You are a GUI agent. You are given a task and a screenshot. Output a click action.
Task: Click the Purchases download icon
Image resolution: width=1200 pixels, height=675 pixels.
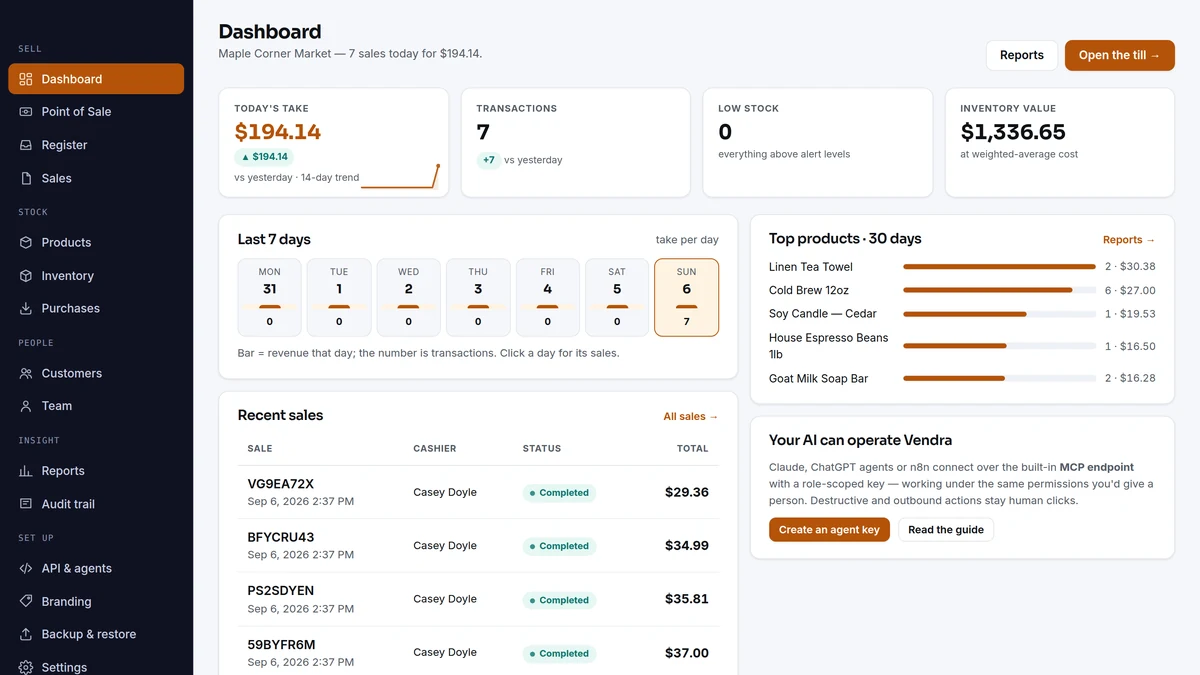point(26,309)
